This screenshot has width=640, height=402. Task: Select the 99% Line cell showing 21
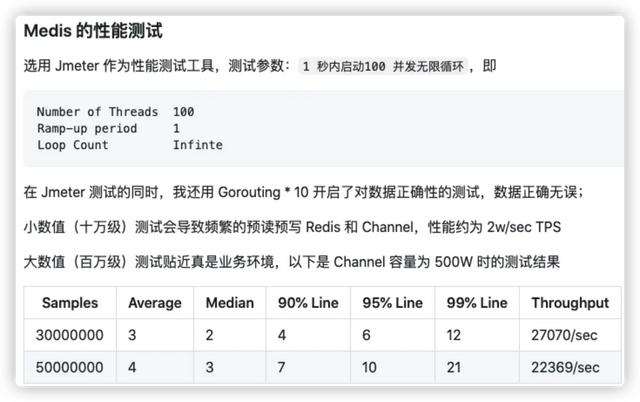click(455, 368)
